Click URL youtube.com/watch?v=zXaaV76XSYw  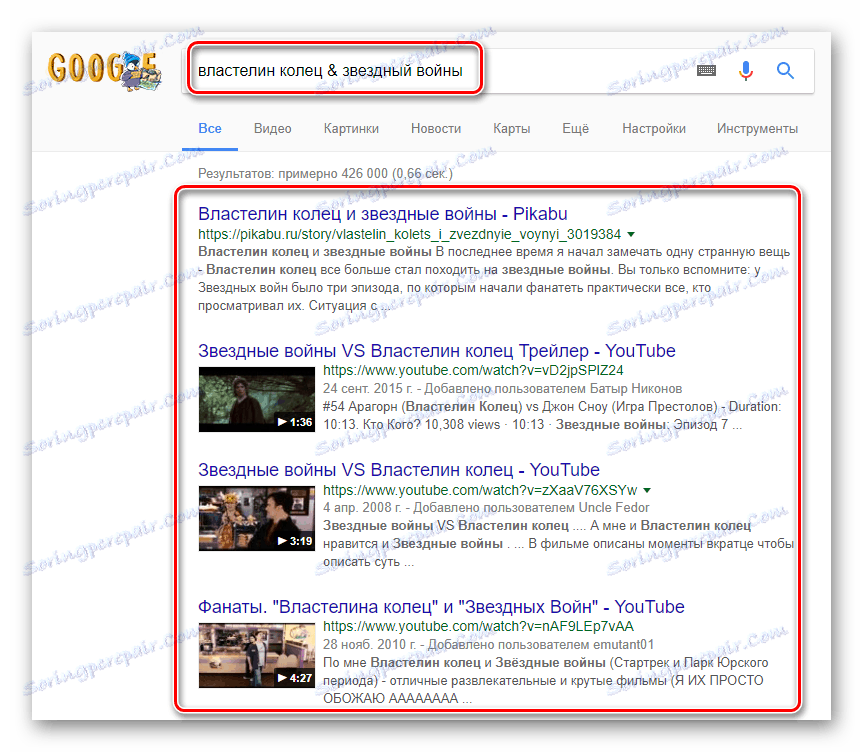pos(480,490)
